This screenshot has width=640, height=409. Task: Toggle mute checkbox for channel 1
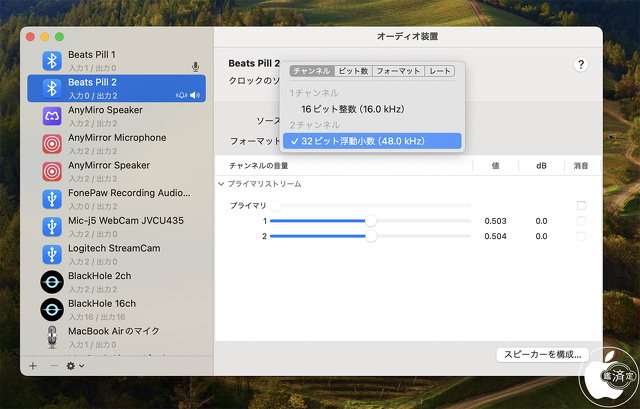point(581,221)
